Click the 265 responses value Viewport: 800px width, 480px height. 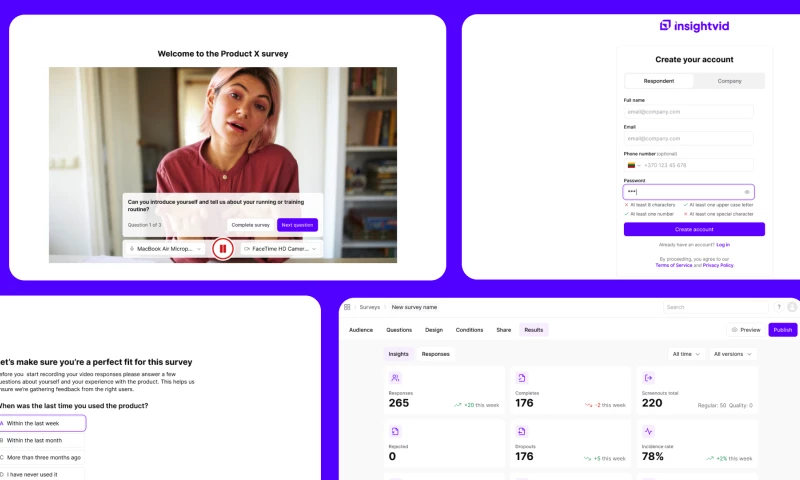(398, 403)
